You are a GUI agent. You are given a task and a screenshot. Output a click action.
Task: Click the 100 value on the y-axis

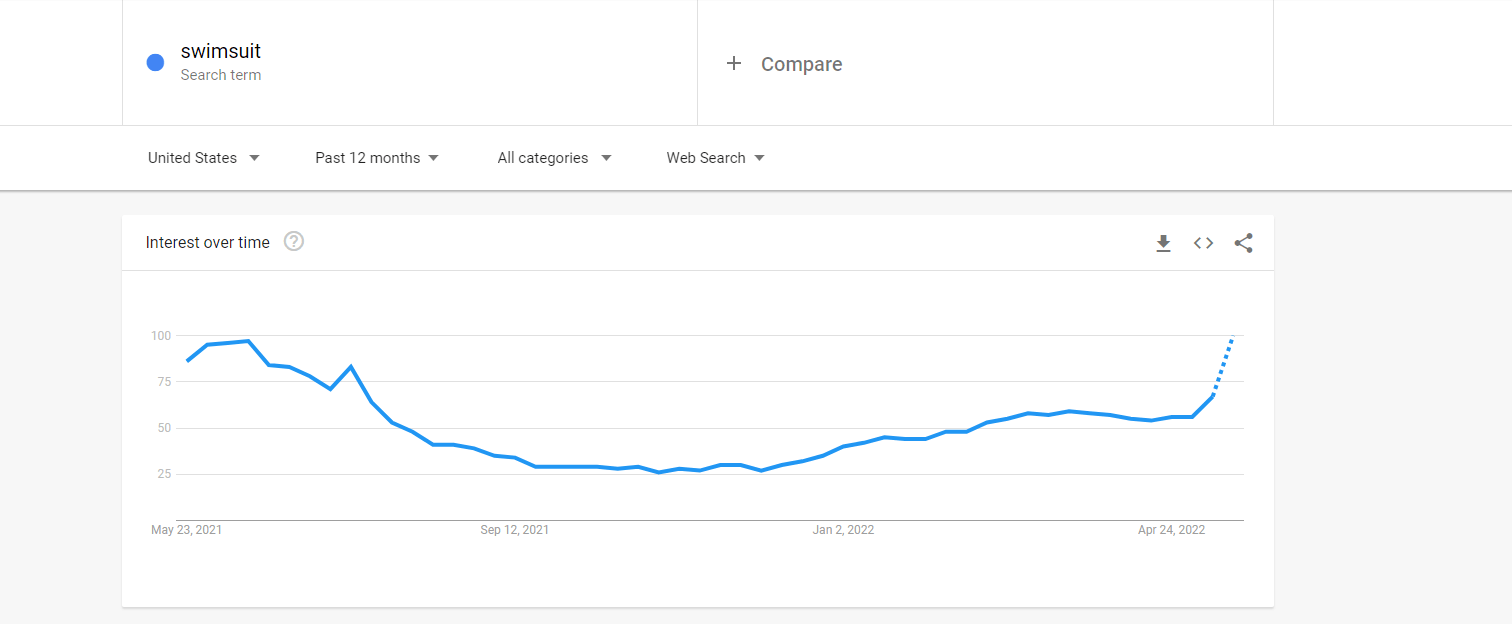tap(161, 335)
